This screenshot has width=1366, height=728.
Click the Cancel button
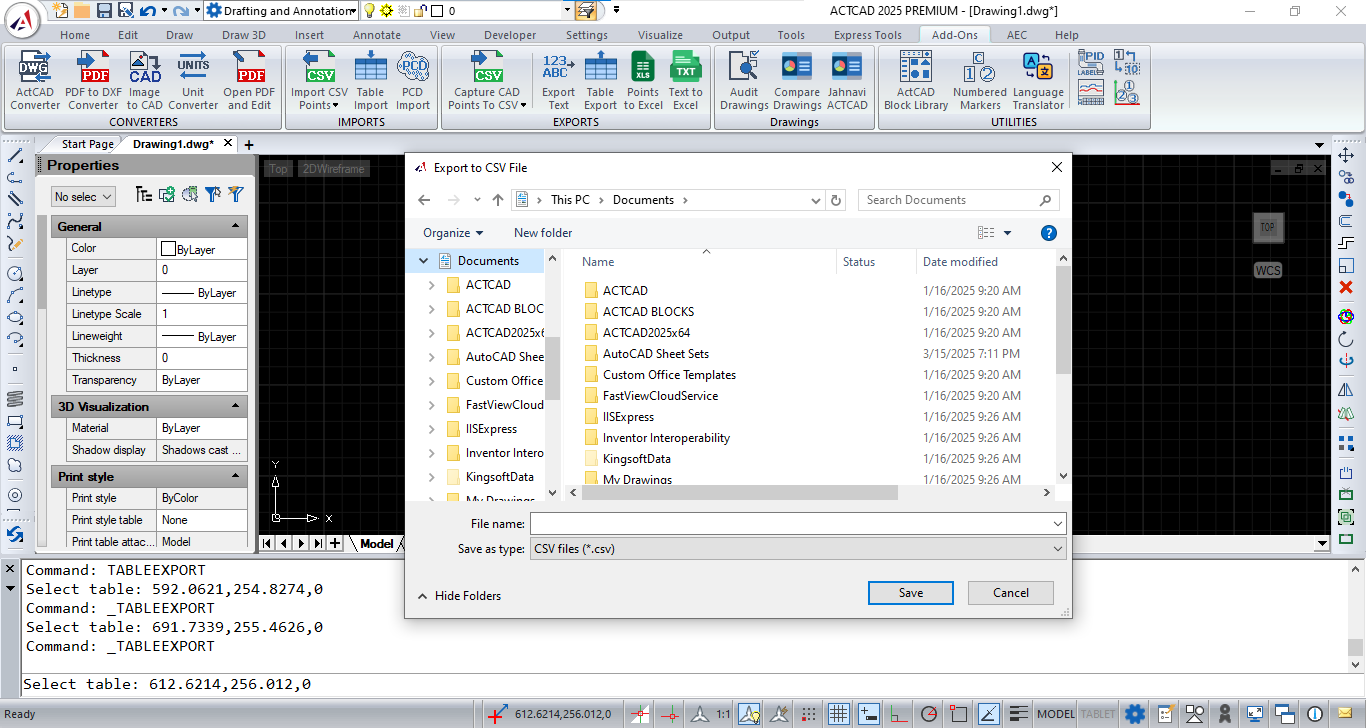click(x=1011, y=593)
